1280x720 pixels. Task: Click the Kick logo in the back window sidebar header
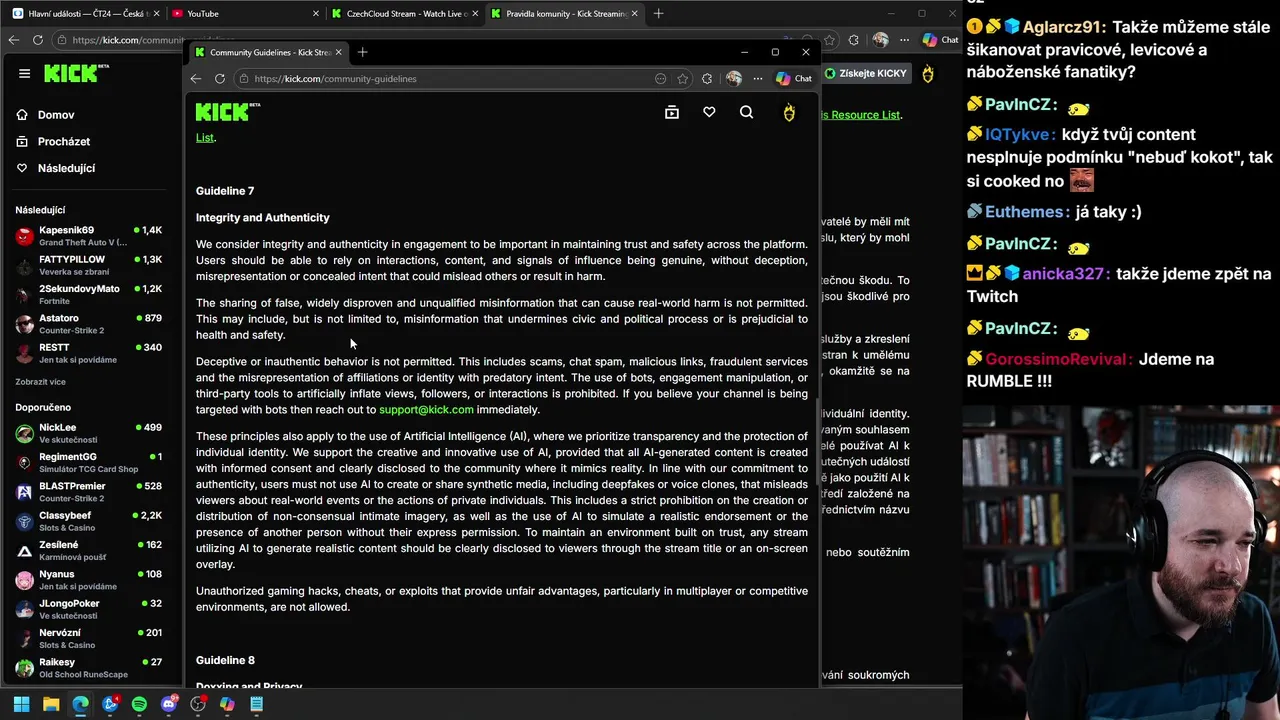coord(77,73)
